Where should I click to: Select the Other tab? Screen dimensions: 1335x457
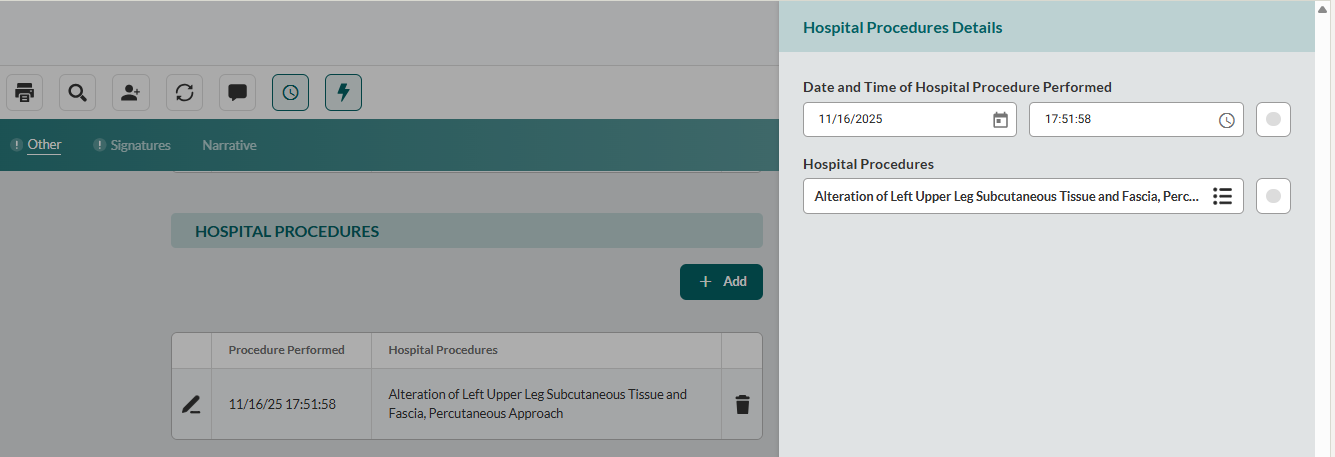pos(44,145)
